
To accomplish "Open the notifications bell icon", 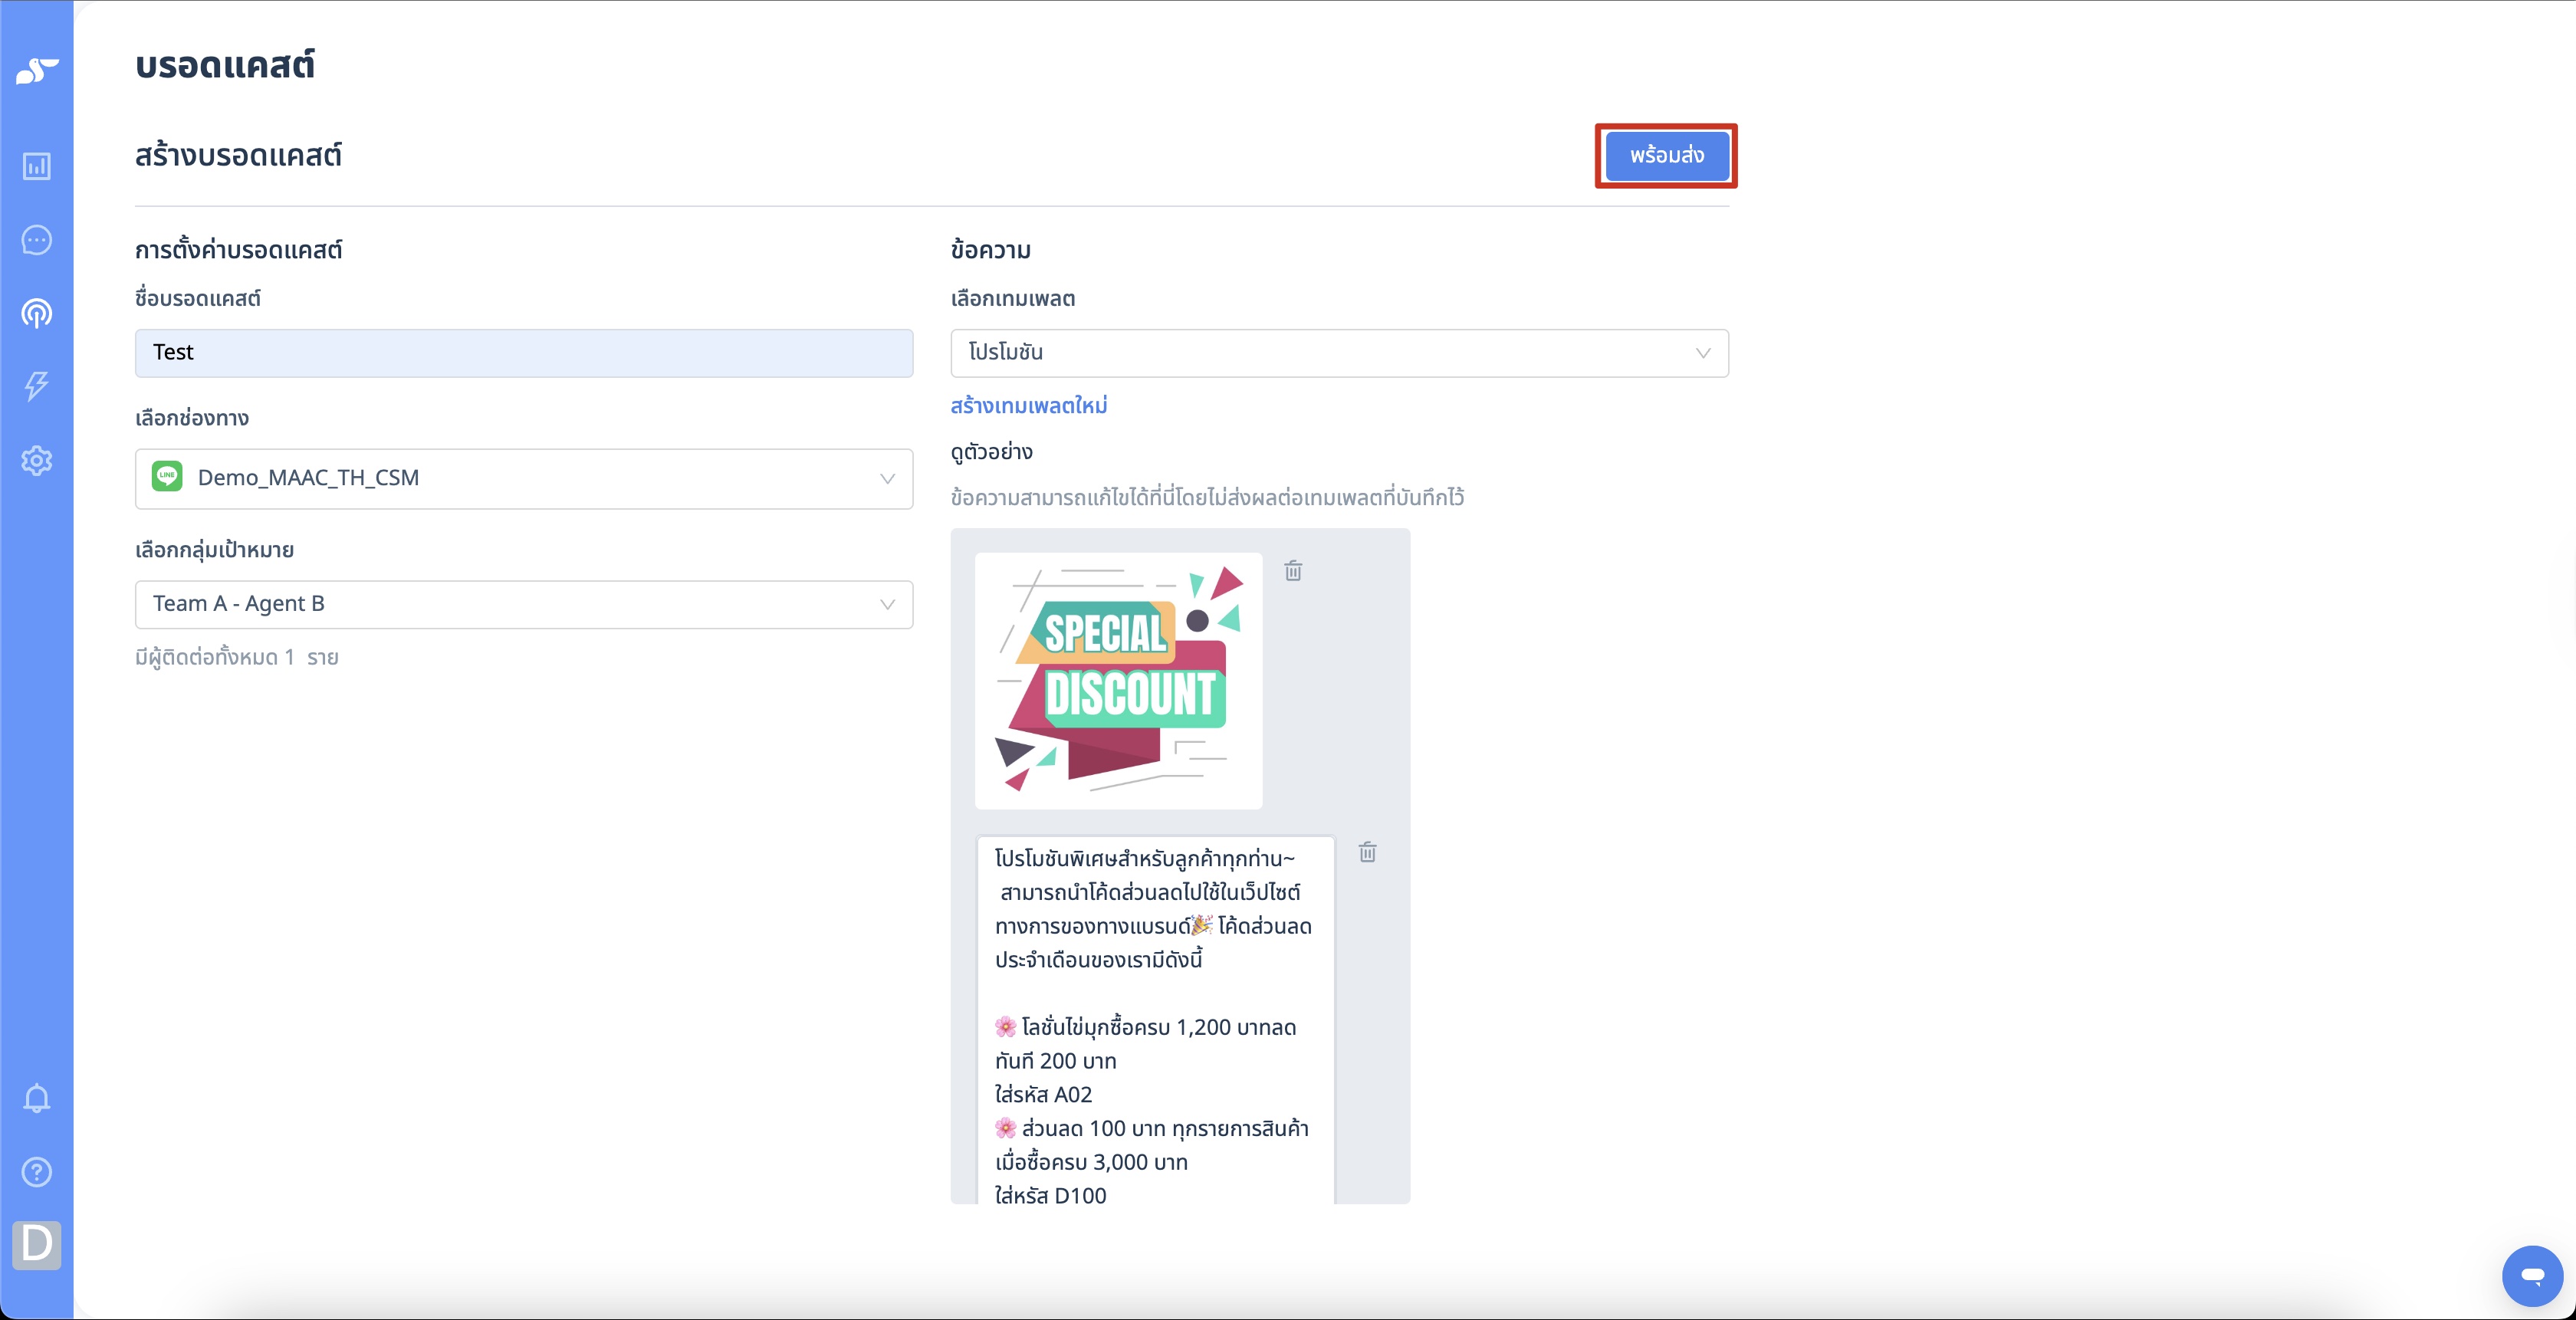I will 37,1098.
